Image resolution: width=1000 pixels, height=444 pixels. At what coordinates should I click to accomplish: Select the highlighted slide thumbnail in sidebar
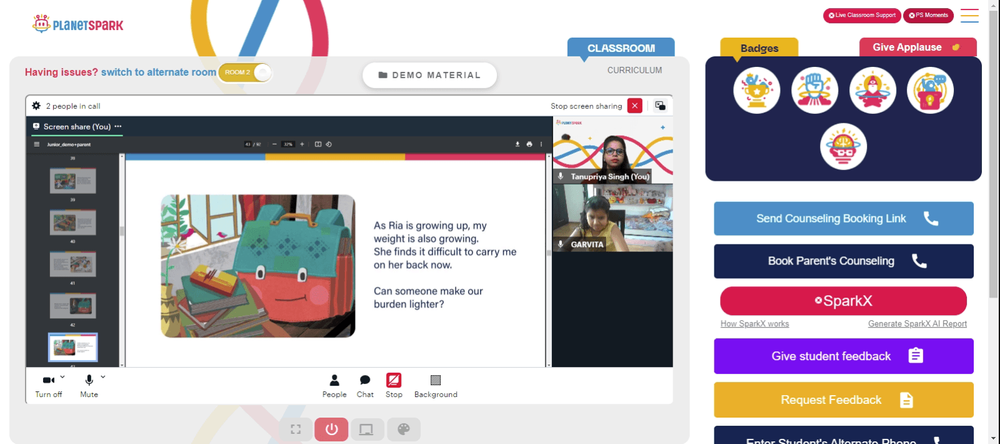click(73, 347)
